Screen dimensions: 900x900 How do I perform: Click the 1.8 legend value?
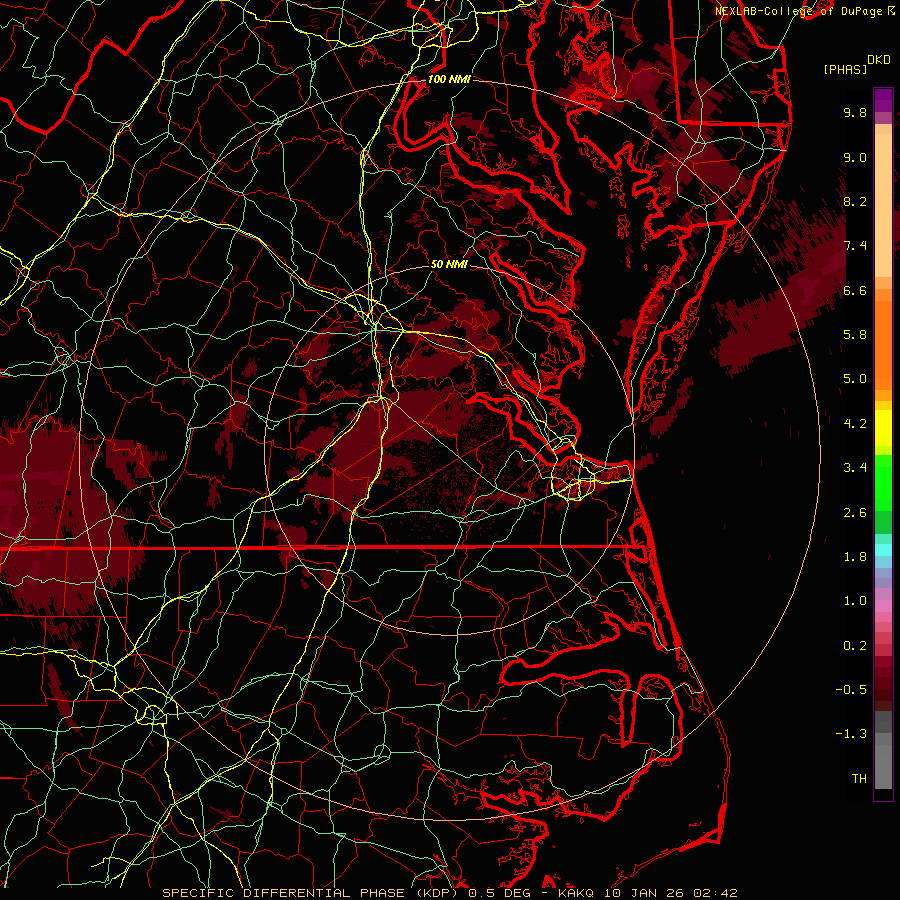tap(855, 557)
